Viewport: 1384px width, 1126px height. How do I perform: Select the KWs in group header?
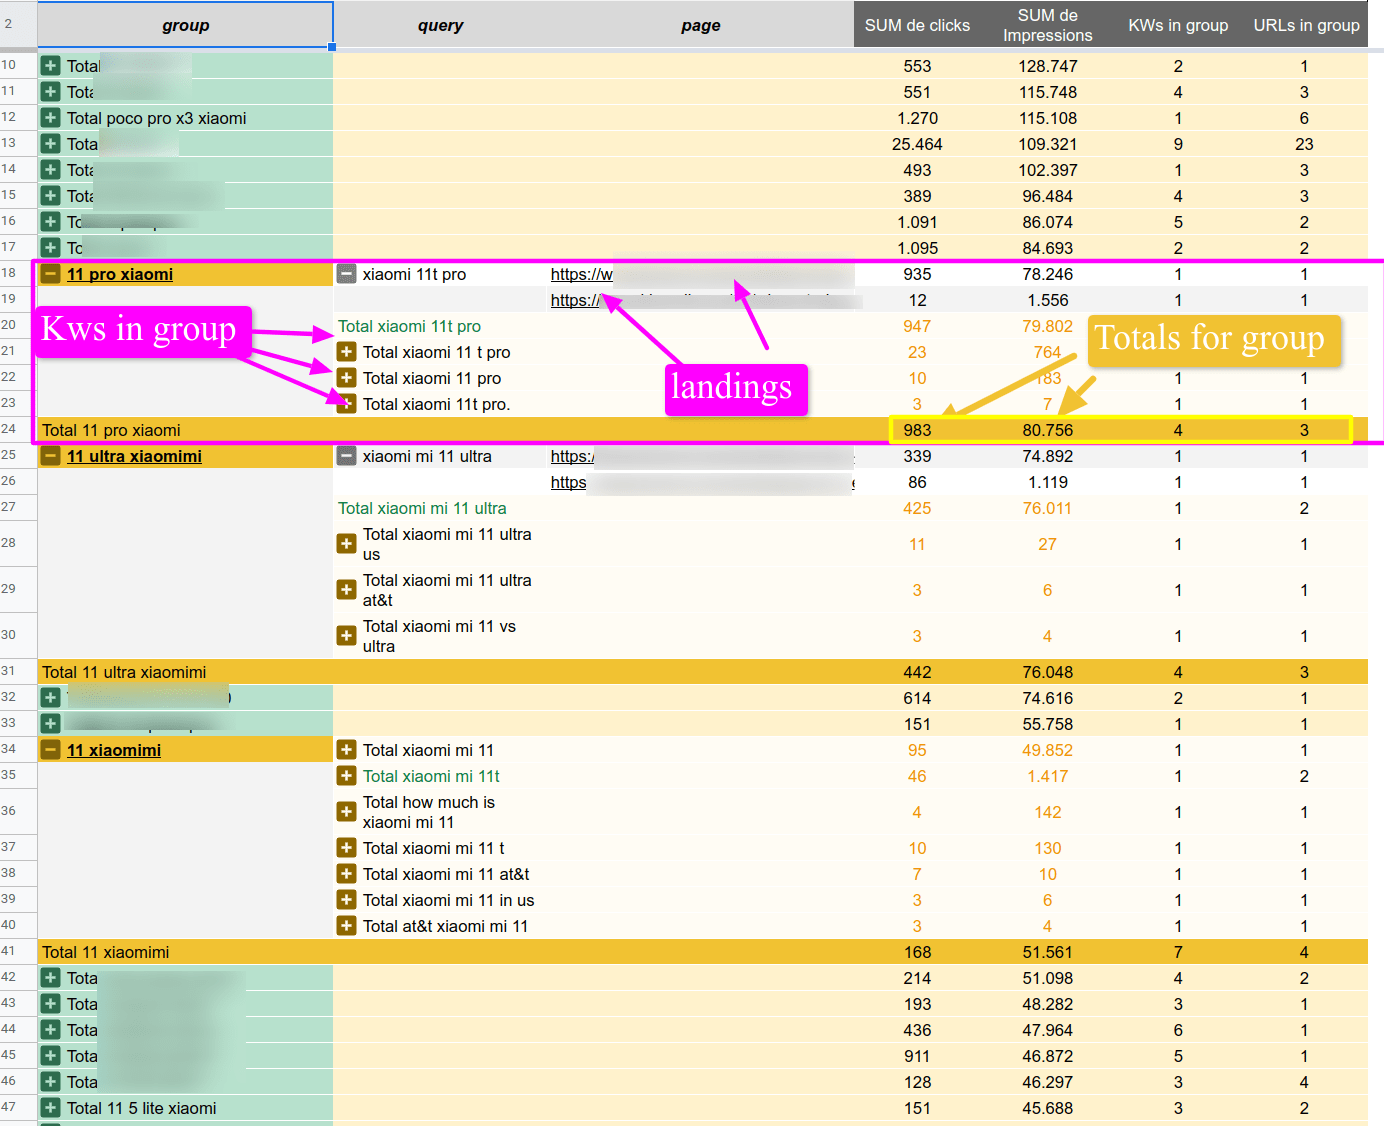point(1178,25)
